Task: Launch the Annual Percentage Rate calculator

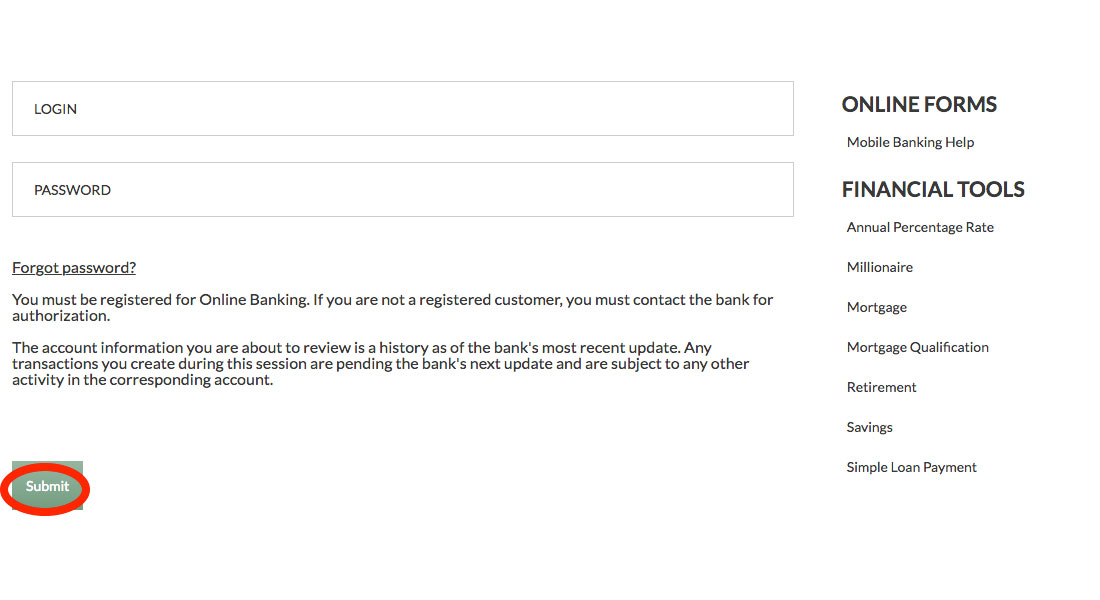Action: click(920, 227)
